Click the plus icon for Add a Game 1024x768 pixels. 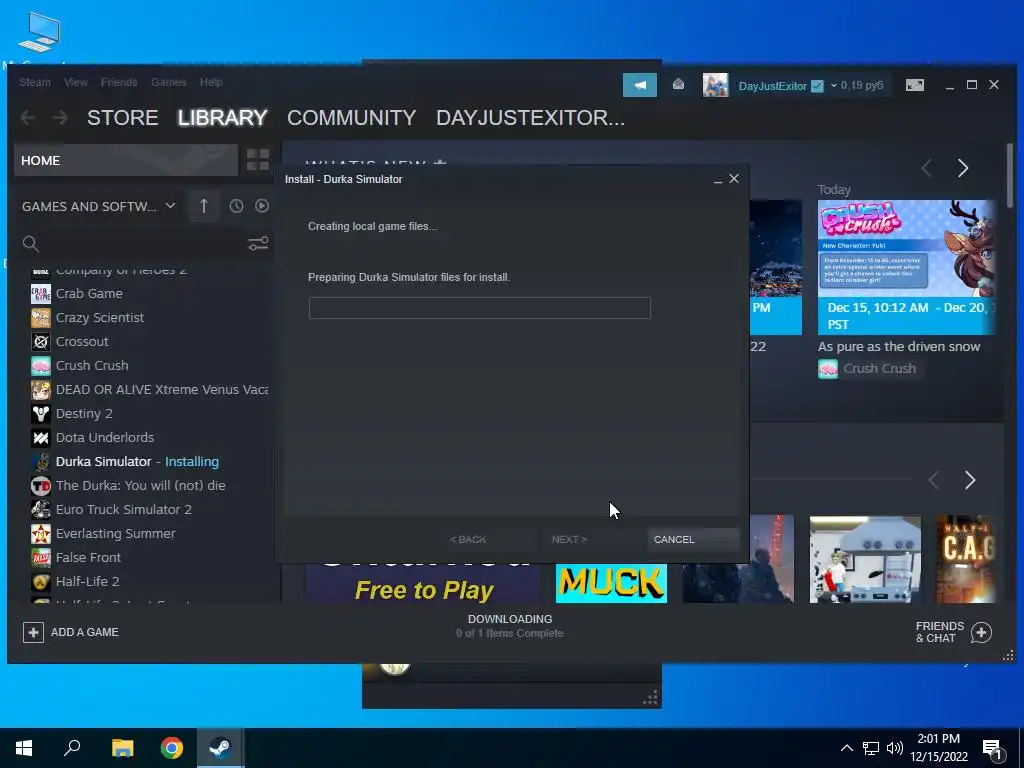pyautogui.click(x=33, y=632)
